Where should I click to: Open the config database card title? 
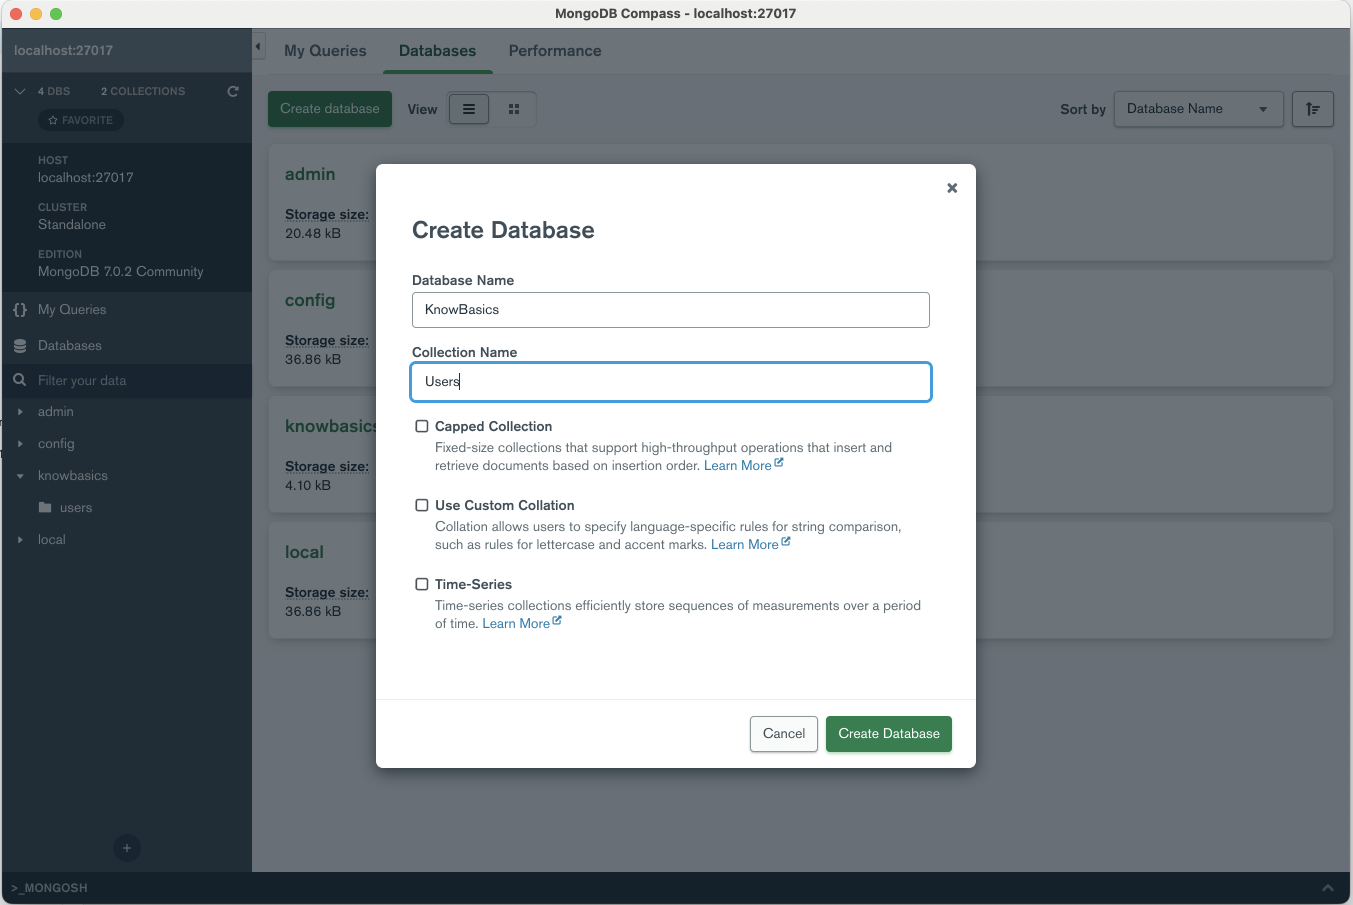(310, 300)
